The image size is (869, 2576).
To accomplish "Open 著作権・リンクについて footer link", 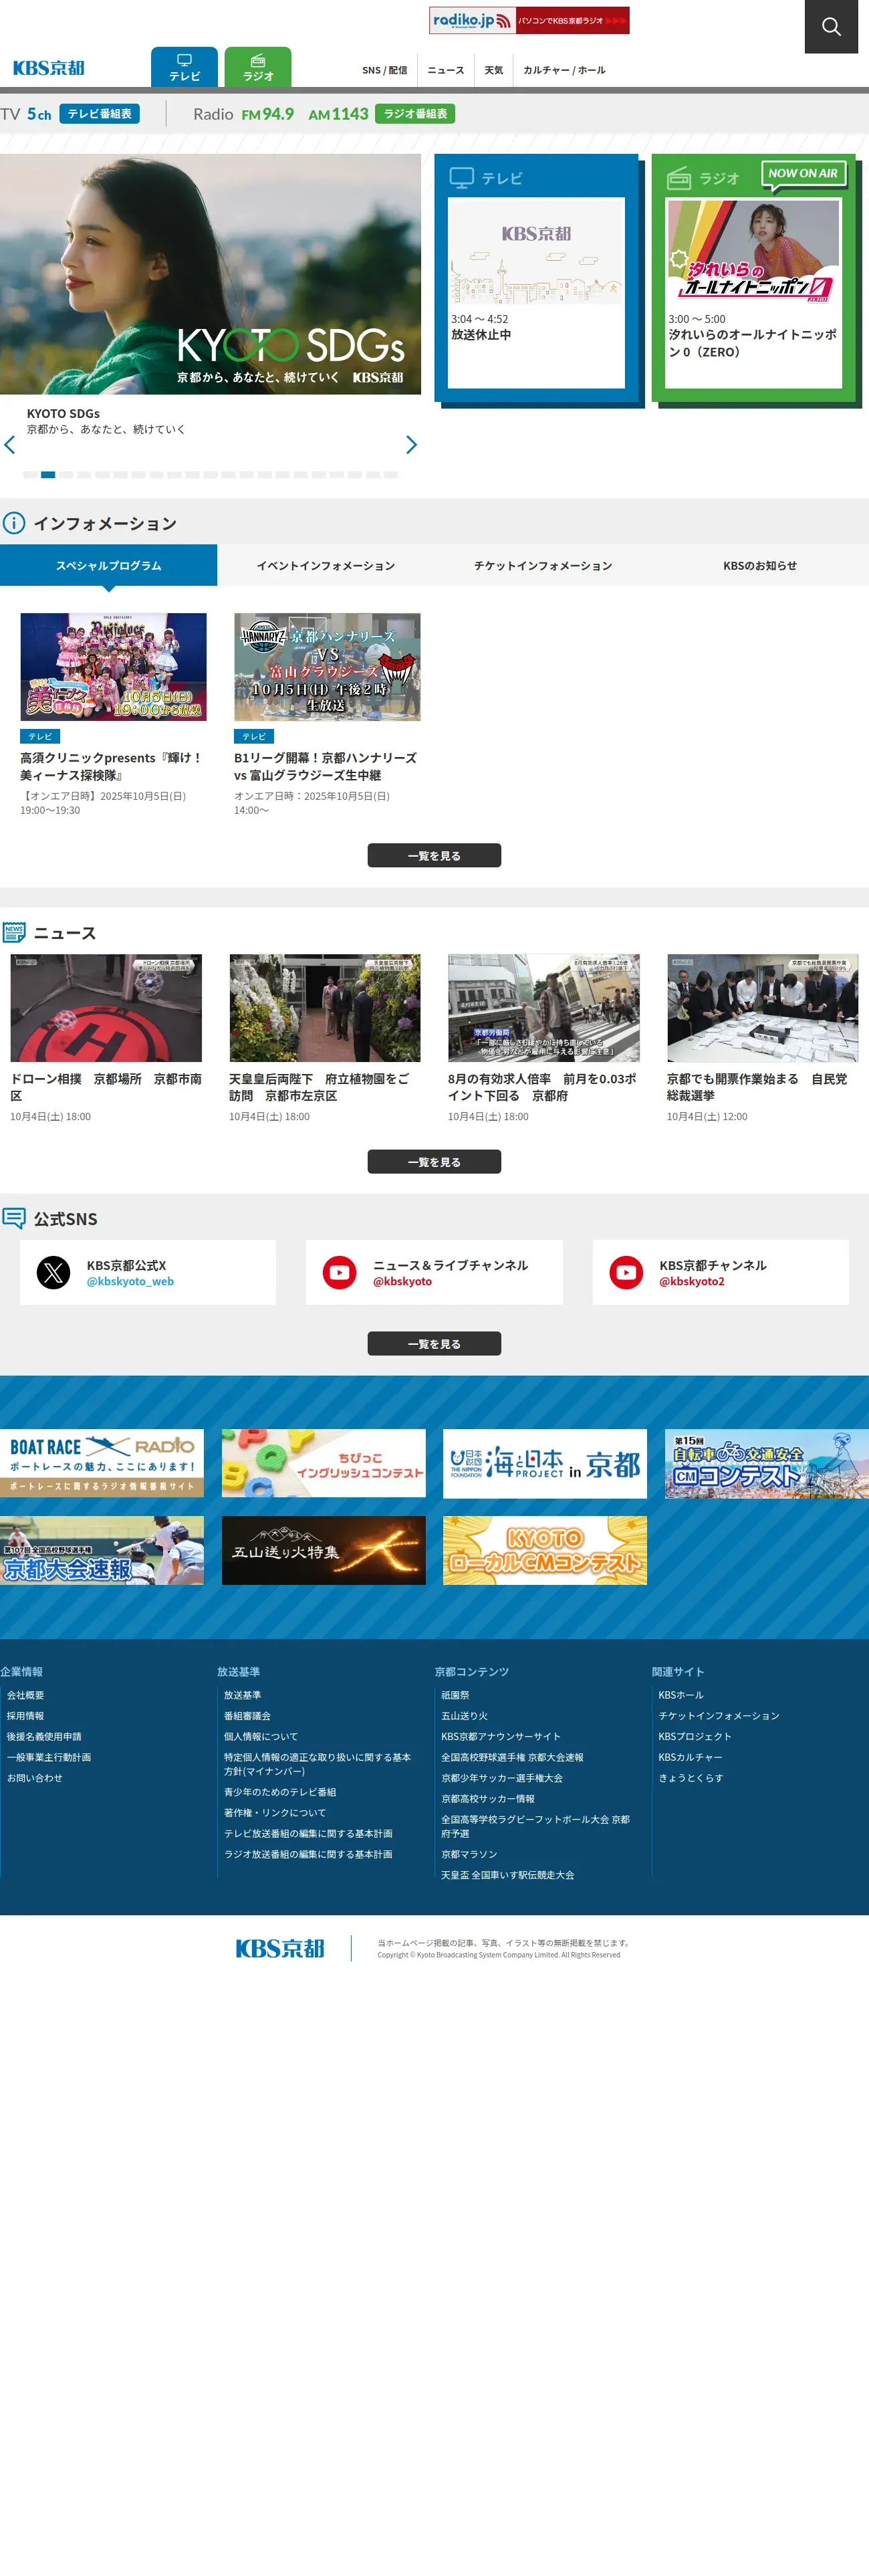I will 275,1813.
